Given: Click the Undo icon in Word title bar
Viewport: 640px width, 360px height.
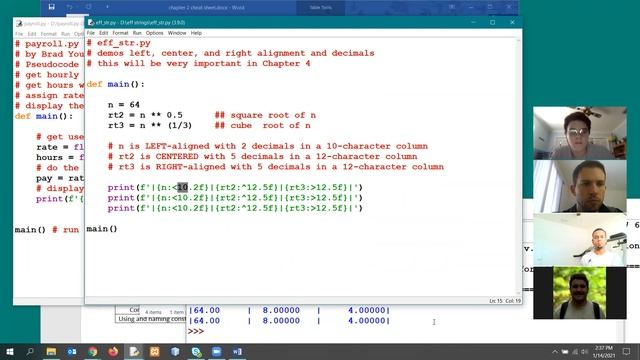Looking at the screenshot, I should tap(69, 7).
